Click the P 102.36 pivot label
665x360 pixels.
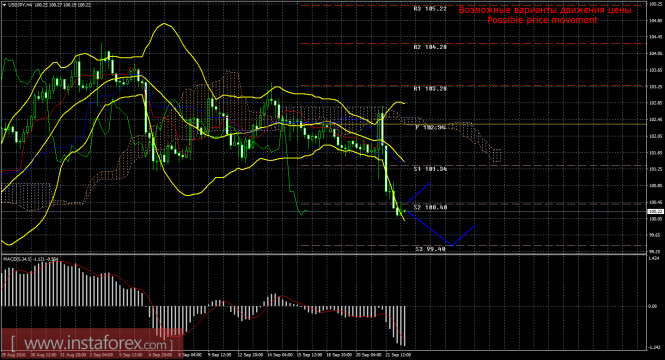[x=430, y=127]
